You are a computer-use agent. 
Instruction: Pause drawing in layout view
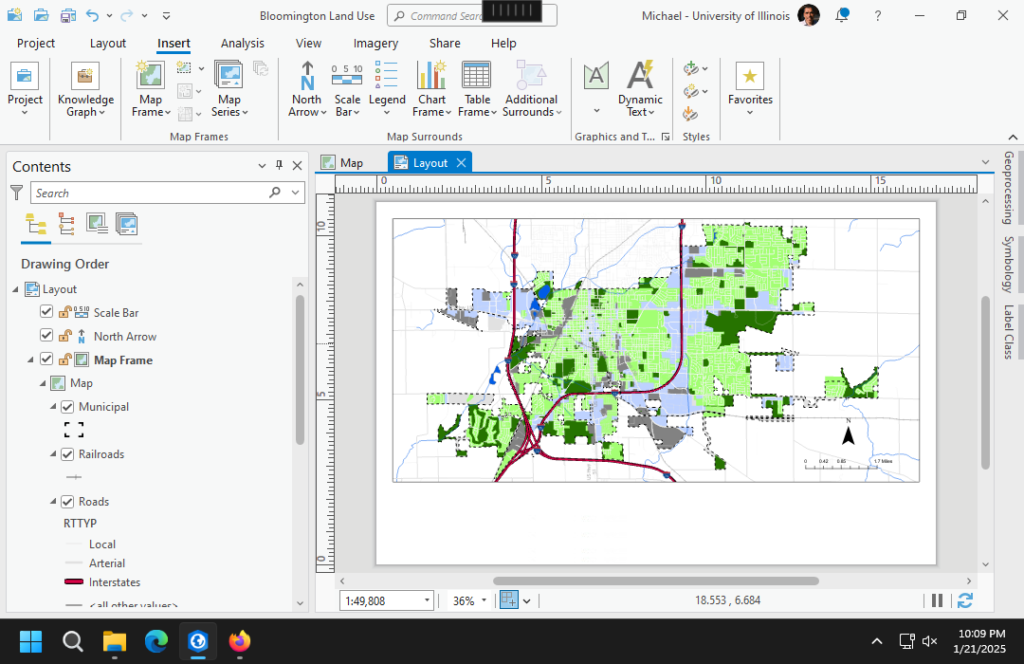[x=937, y=600]
